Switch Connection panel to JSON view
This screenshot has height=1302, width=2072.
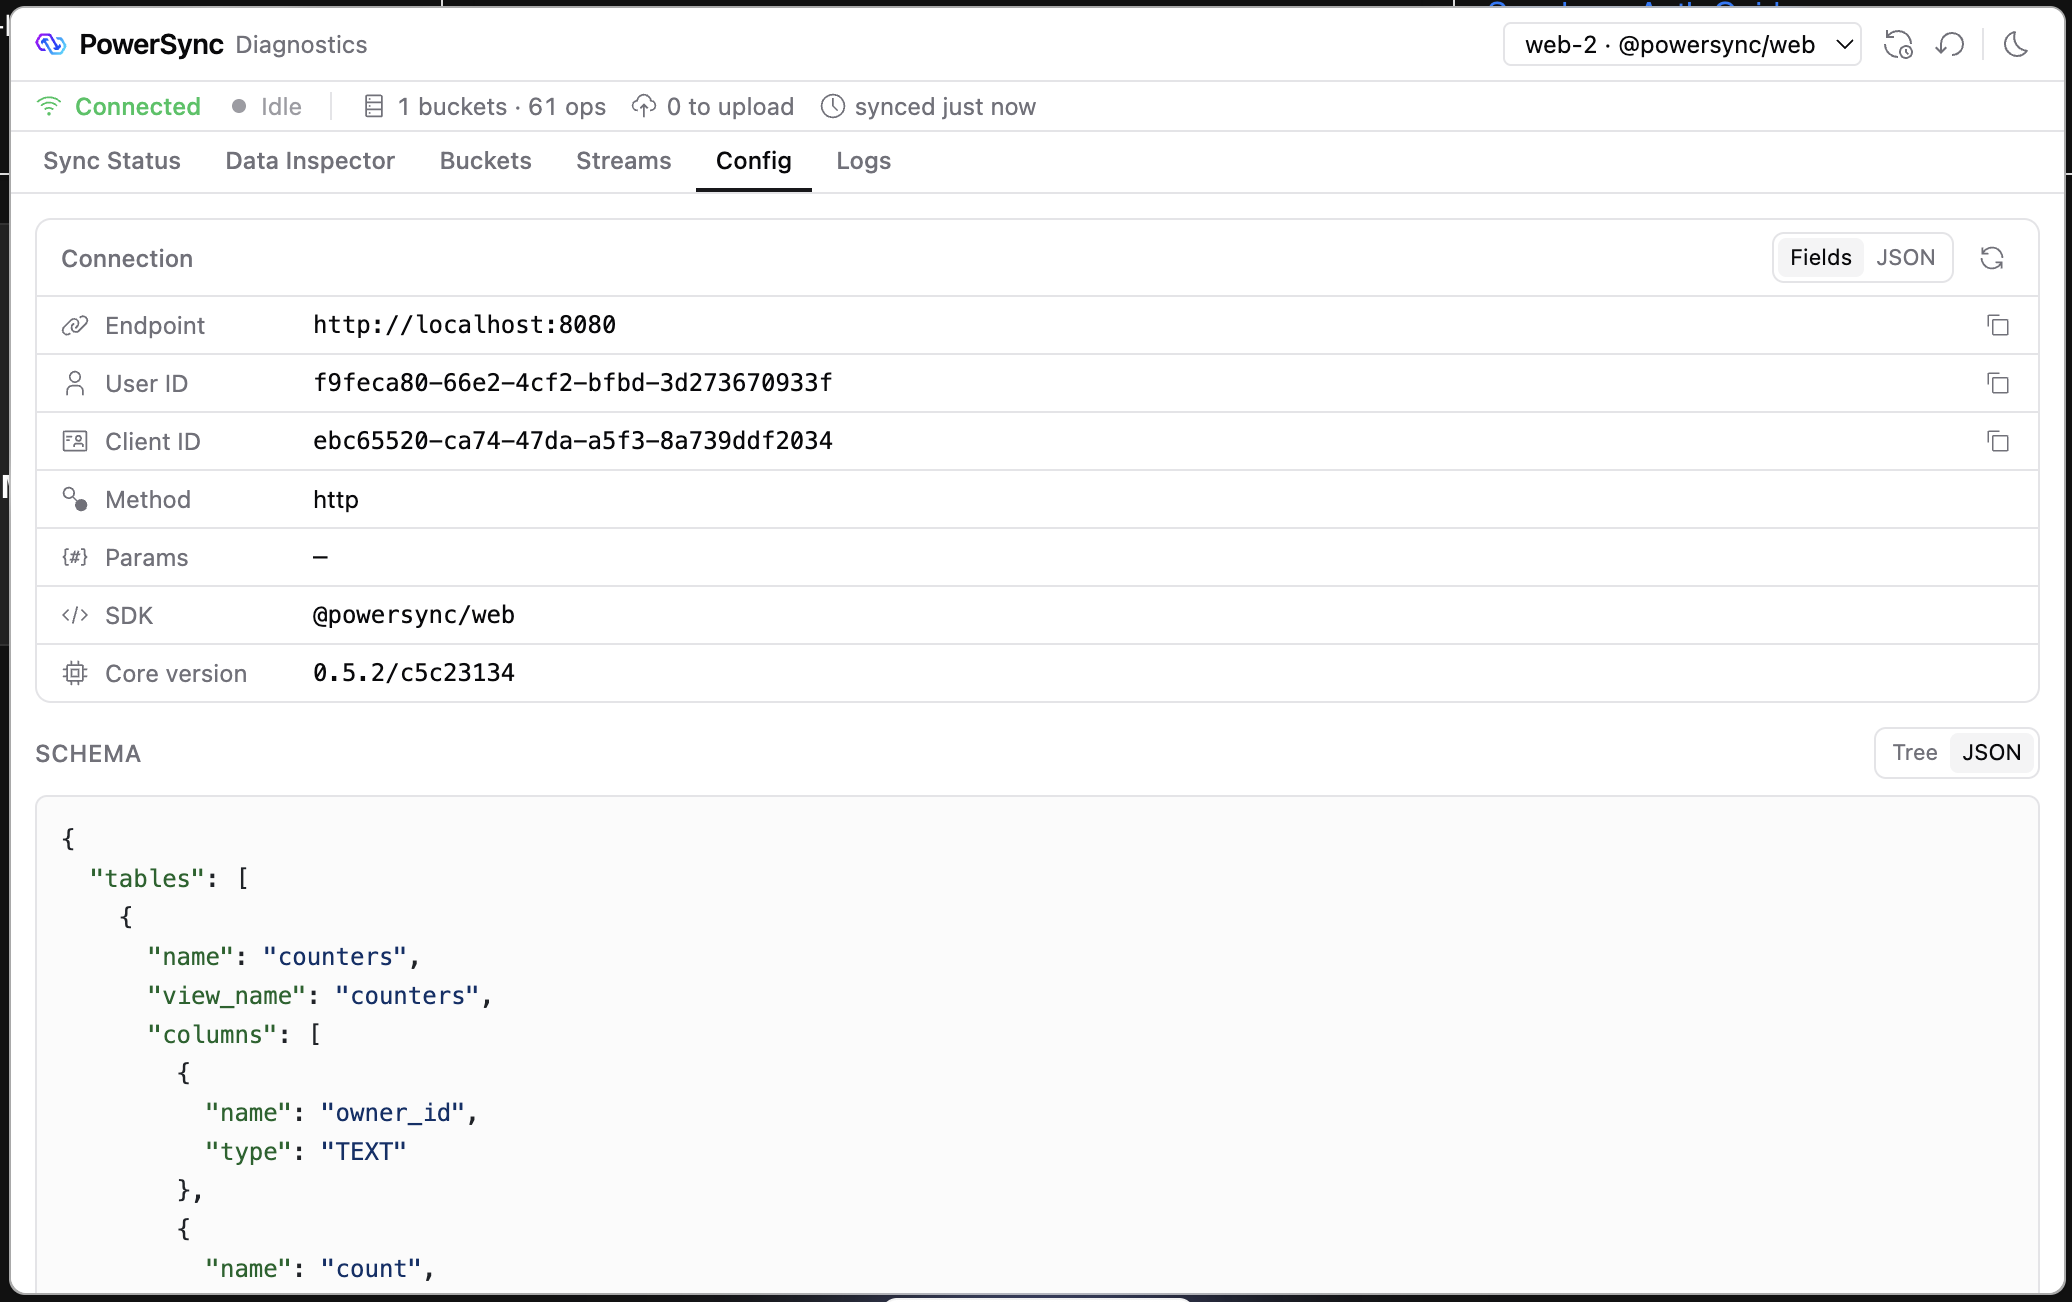click(1906, 258)
